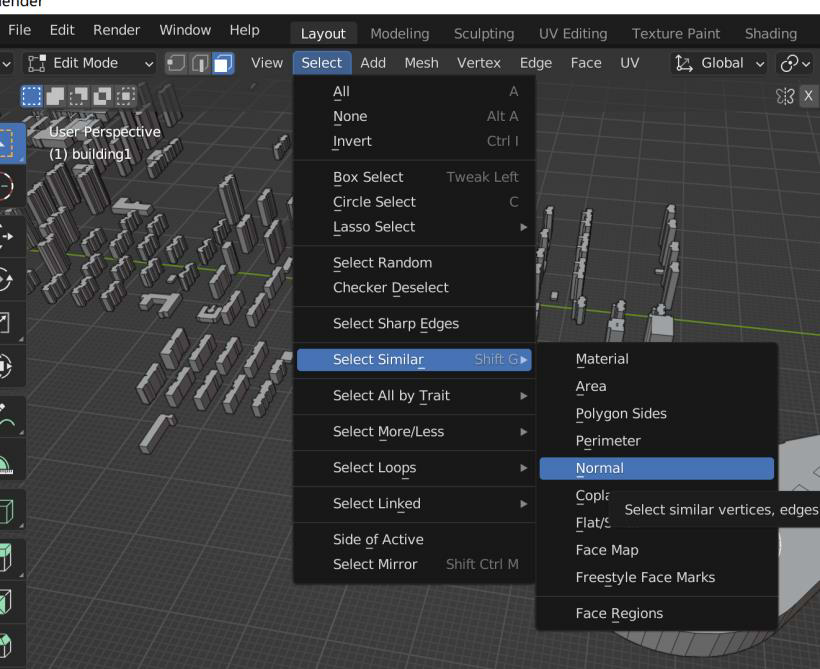This screenshot has height=669, width=820.
Task: Choose intersect selection mode icon
Action: click(126, 96)
